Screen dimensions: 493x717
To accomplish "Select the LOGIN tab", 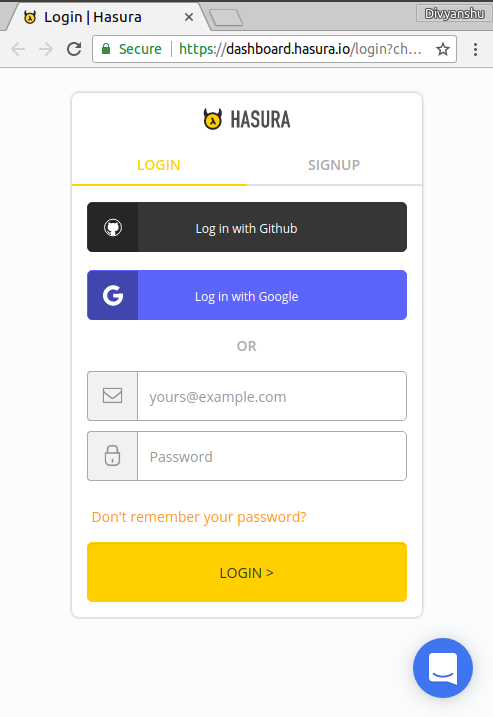I will [159, 165].
